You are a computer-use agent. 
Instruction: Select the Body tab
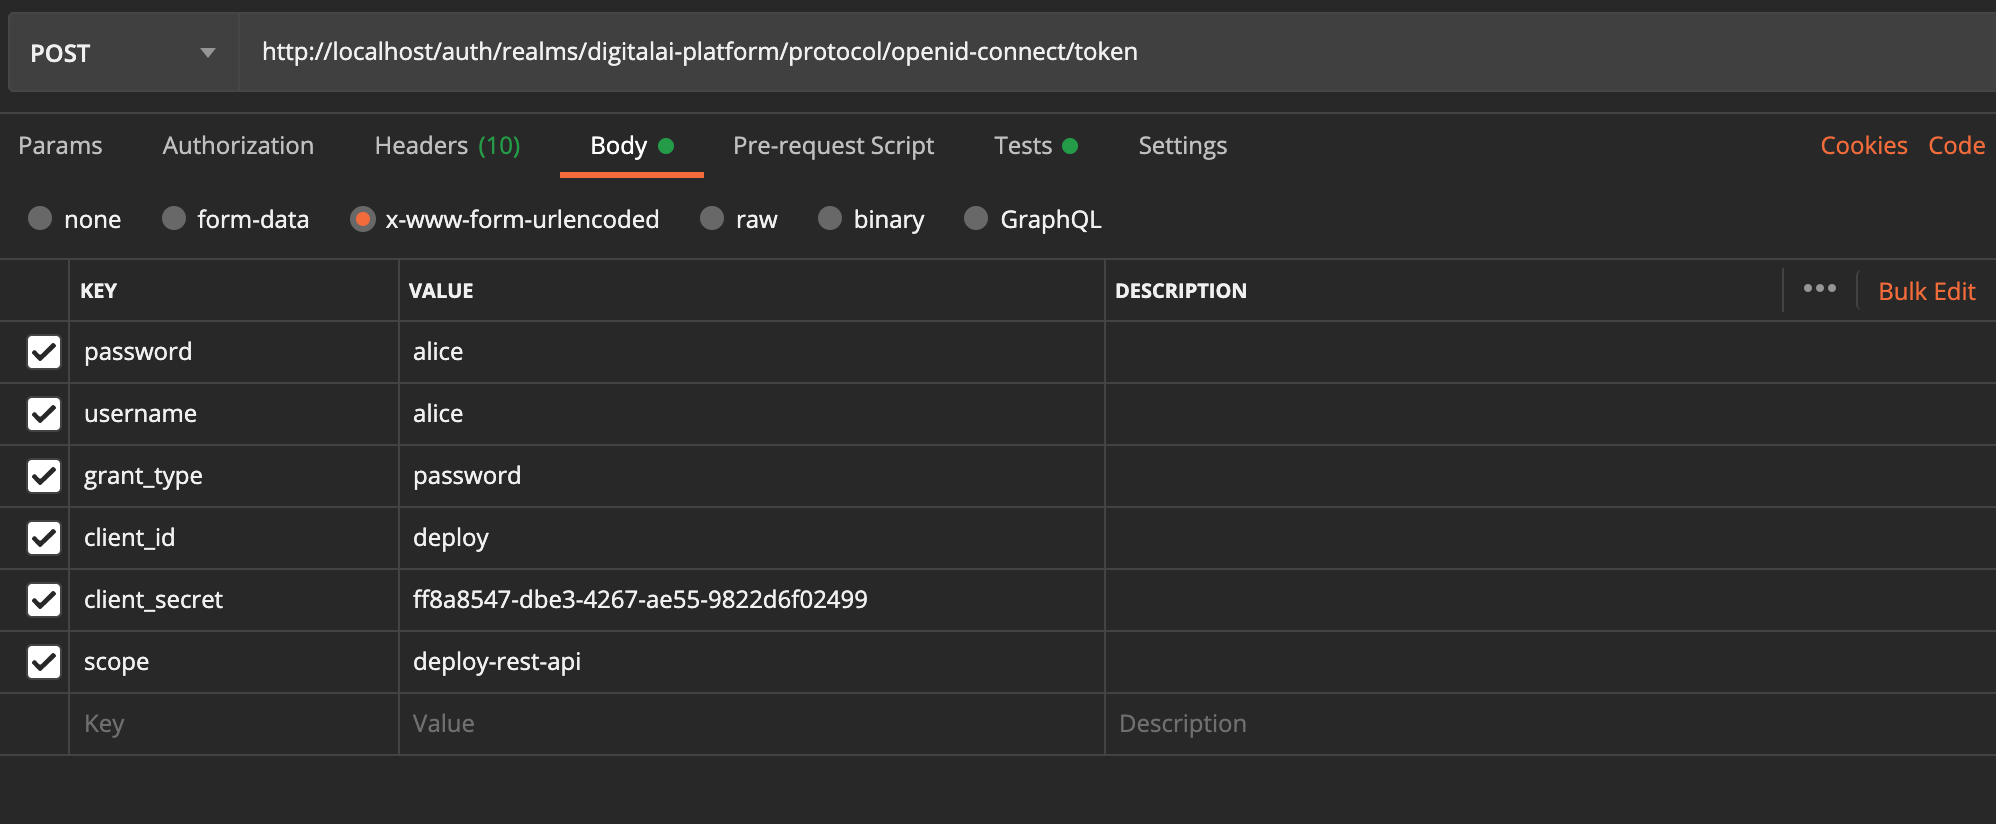point(631,146)
